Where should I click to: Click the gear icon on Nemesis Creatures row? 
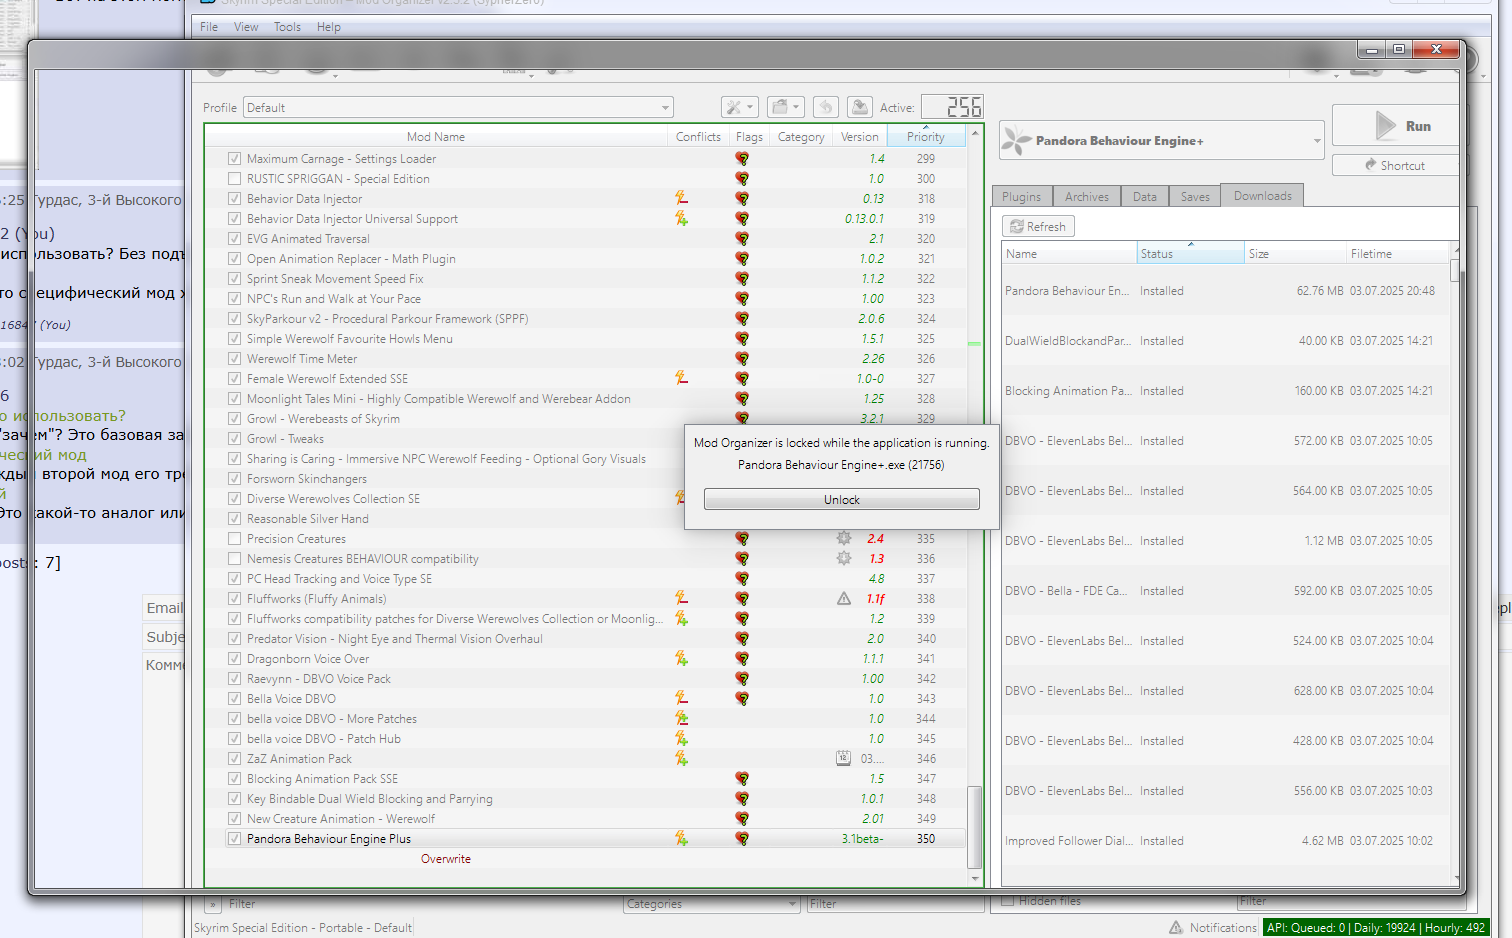tap(844, 558)
